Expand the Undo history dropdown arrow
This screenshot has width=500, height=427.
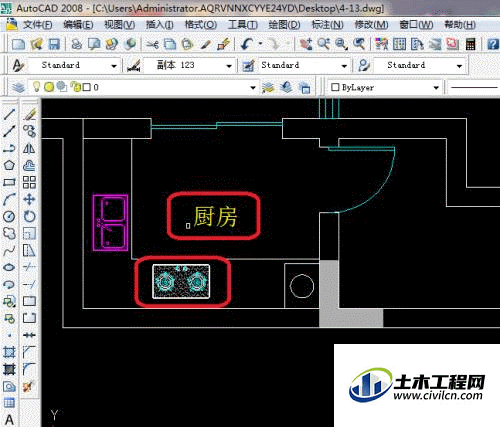[260, 44]
